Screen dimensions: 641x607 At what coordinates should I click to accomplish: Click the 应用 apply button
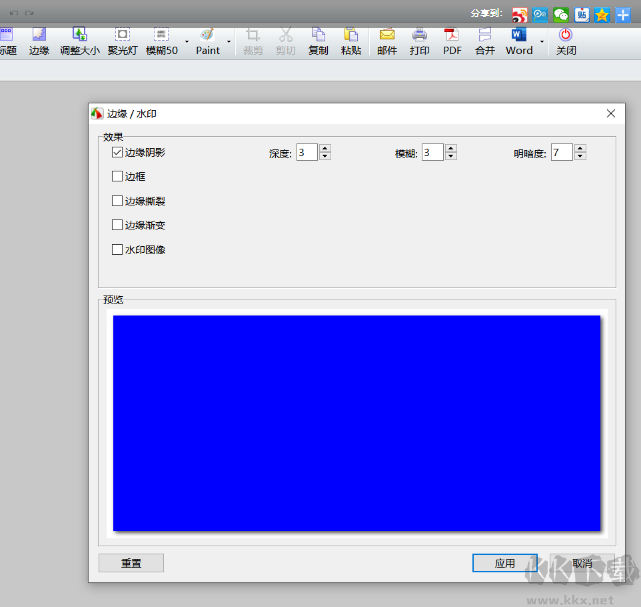coord(505,563)
